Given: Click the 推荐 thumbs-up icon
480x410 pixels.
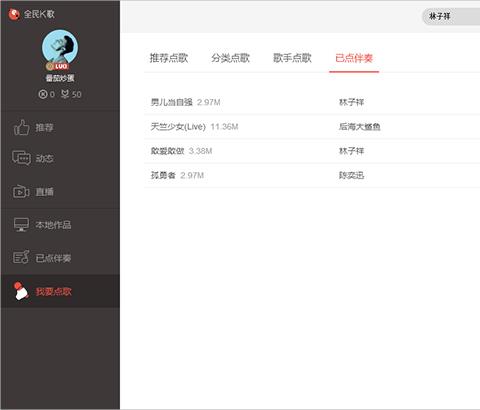Looking at the screenshot, I should click(21, 127).
